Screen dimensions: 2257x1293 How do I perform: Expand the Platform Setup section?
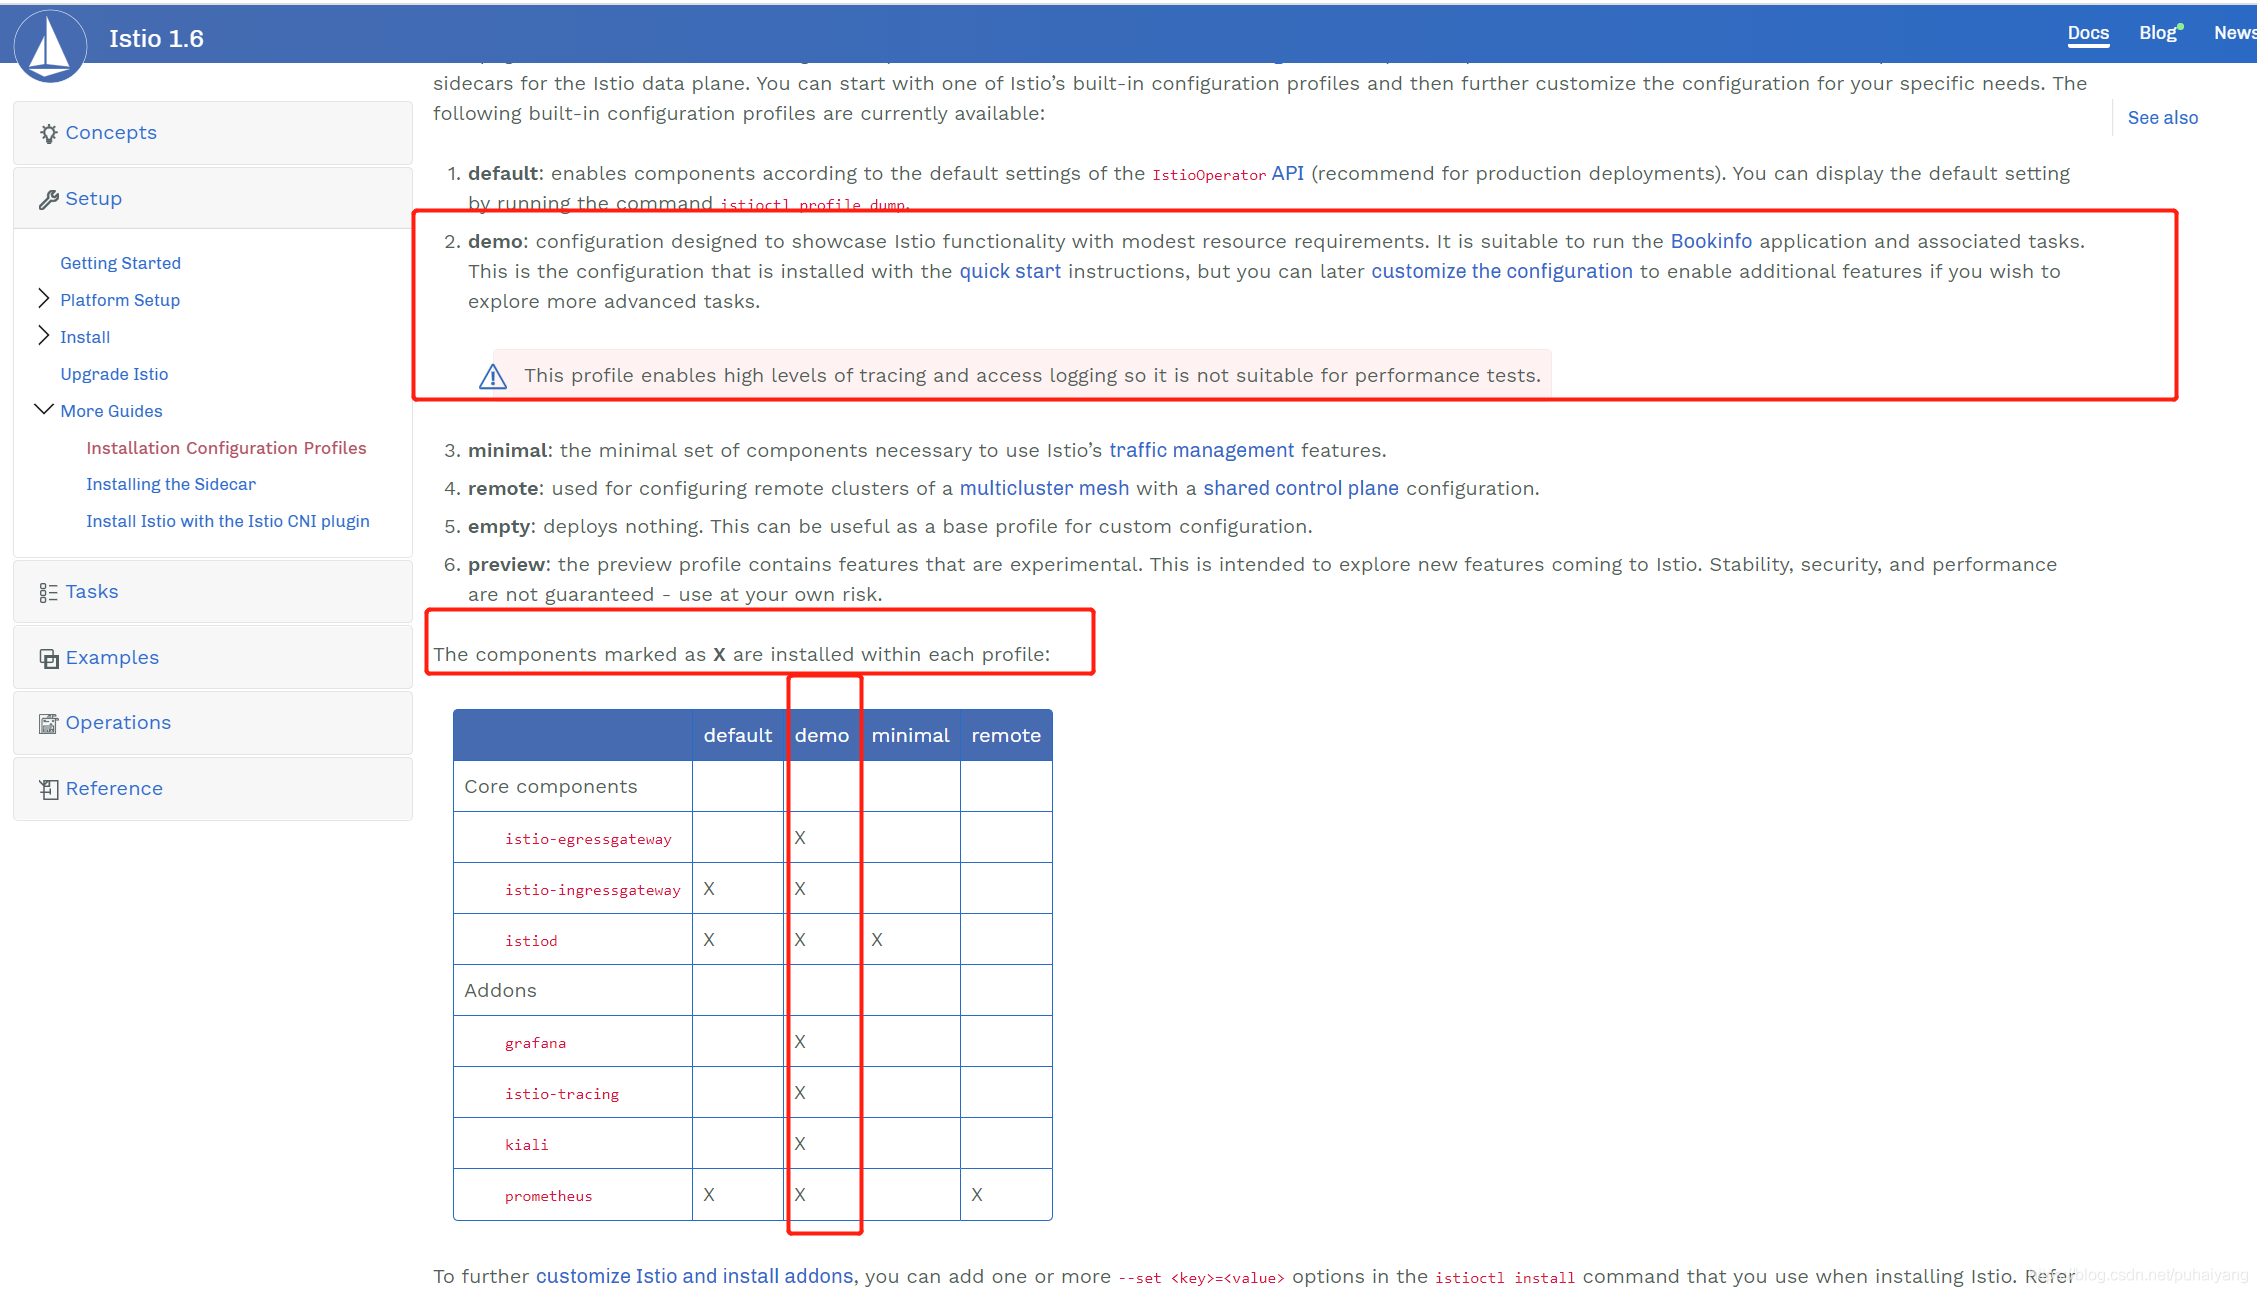tap(43, 299)
